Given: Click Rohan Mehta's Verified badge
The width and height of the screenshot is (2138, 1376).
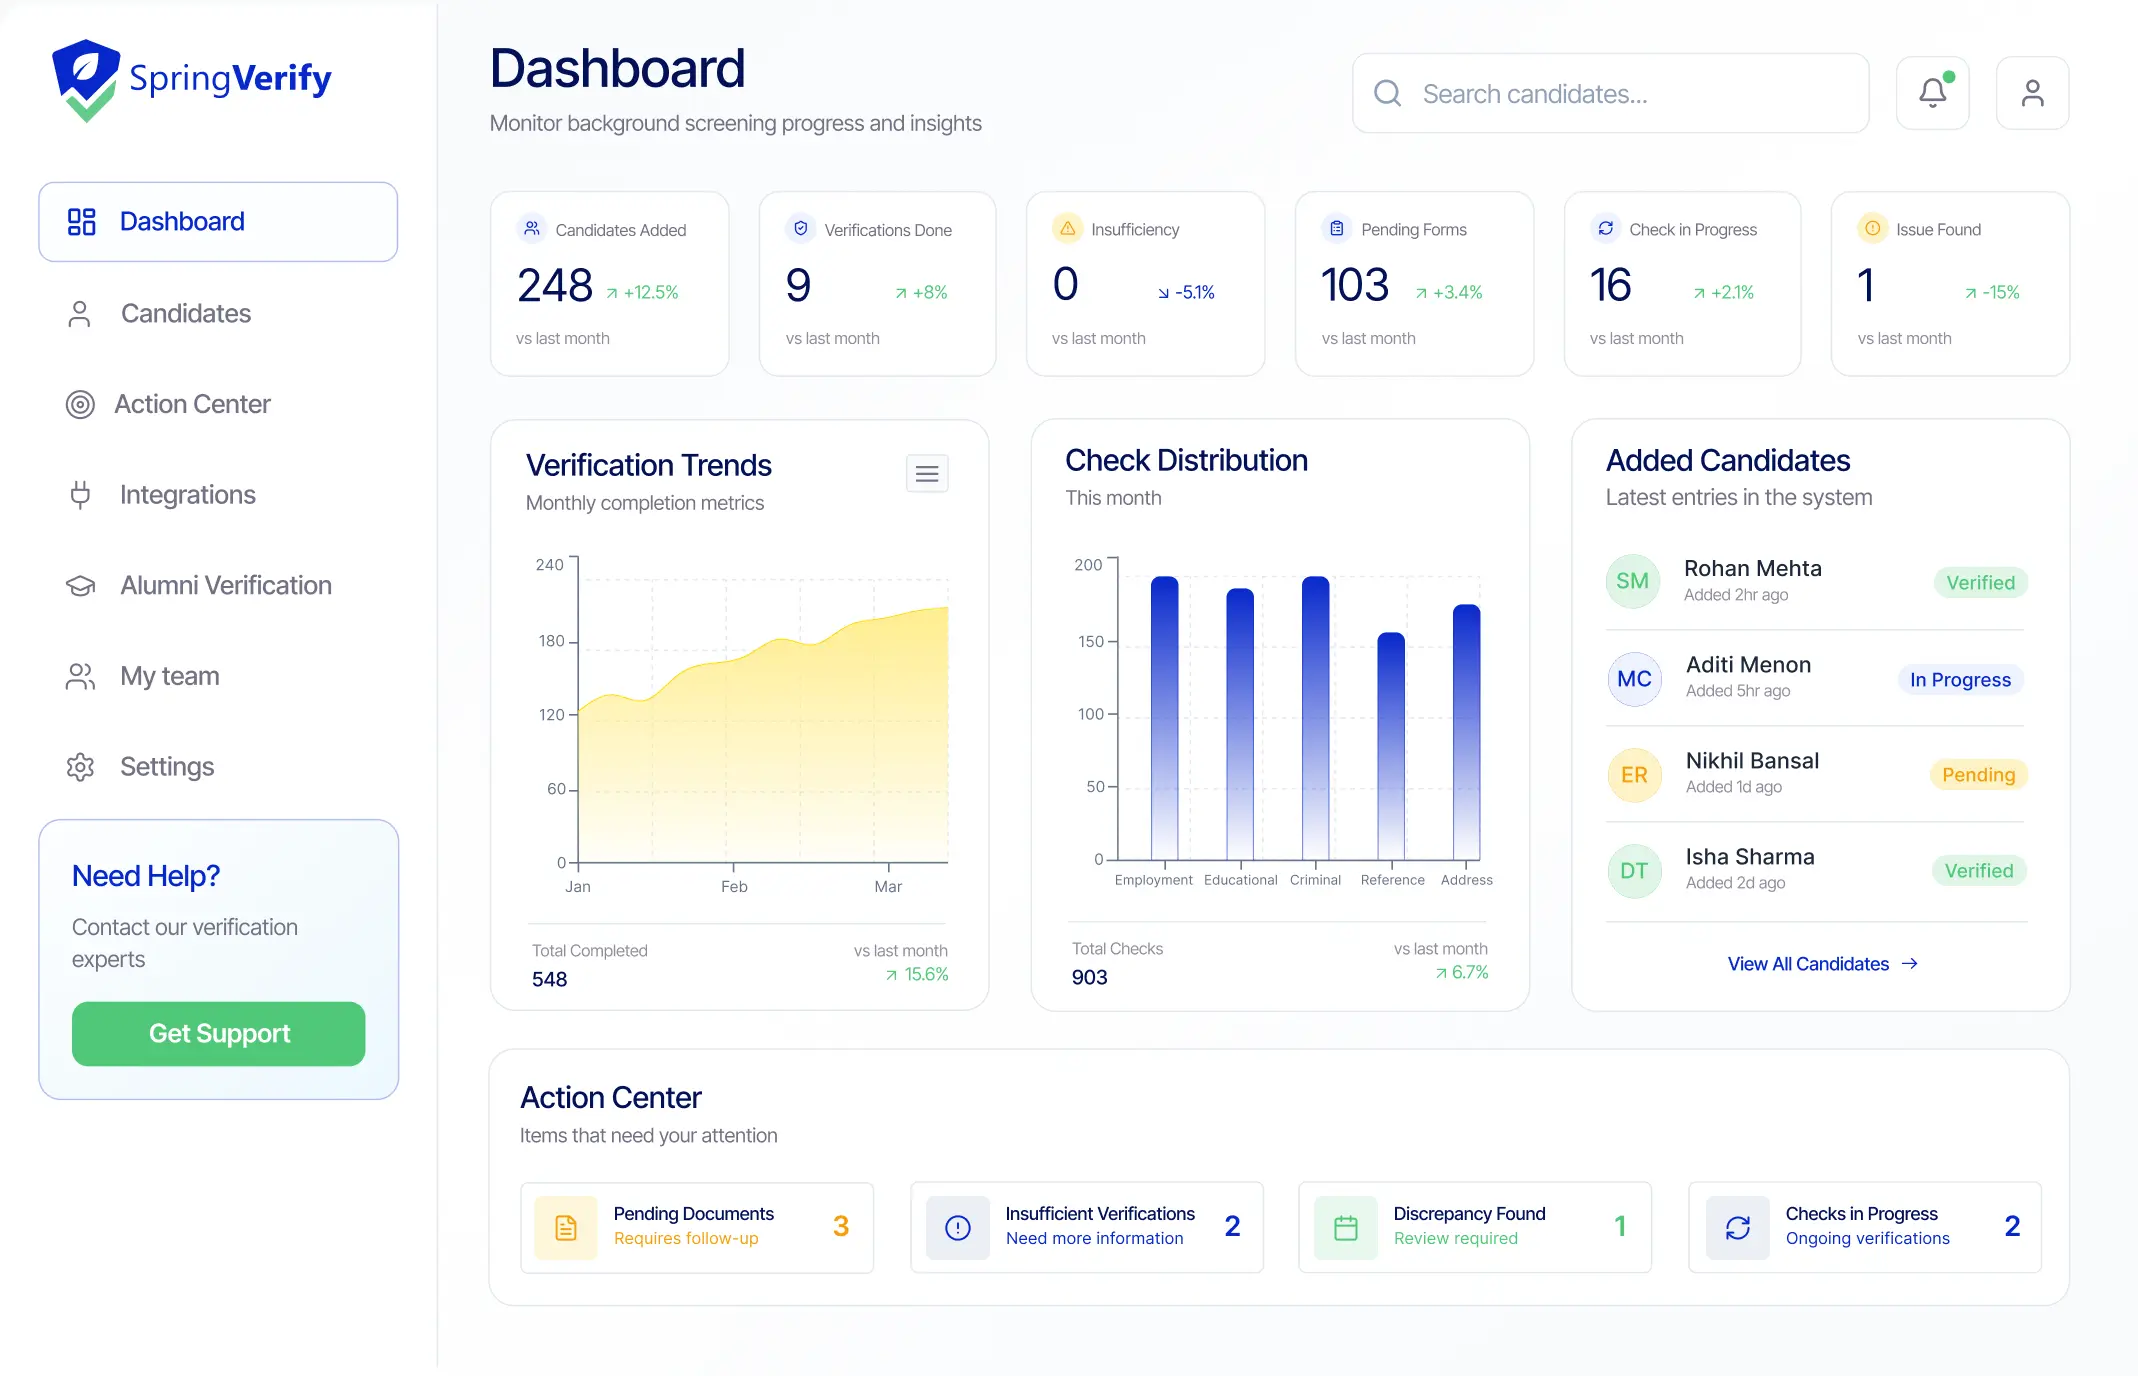Looking at the screenshot, I should (1980, 583).
